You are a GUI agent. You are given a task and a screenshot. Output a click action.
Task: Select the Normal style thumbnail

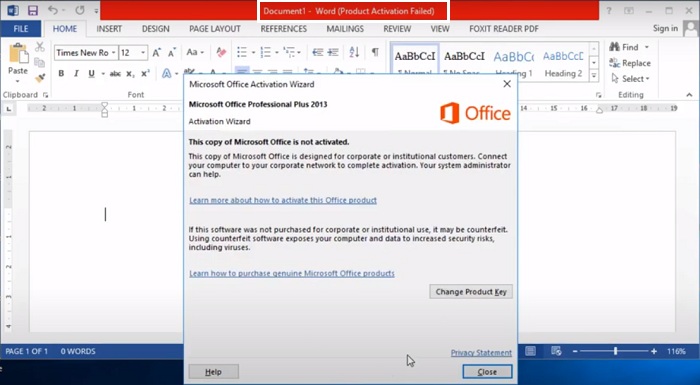click(415, 59)
